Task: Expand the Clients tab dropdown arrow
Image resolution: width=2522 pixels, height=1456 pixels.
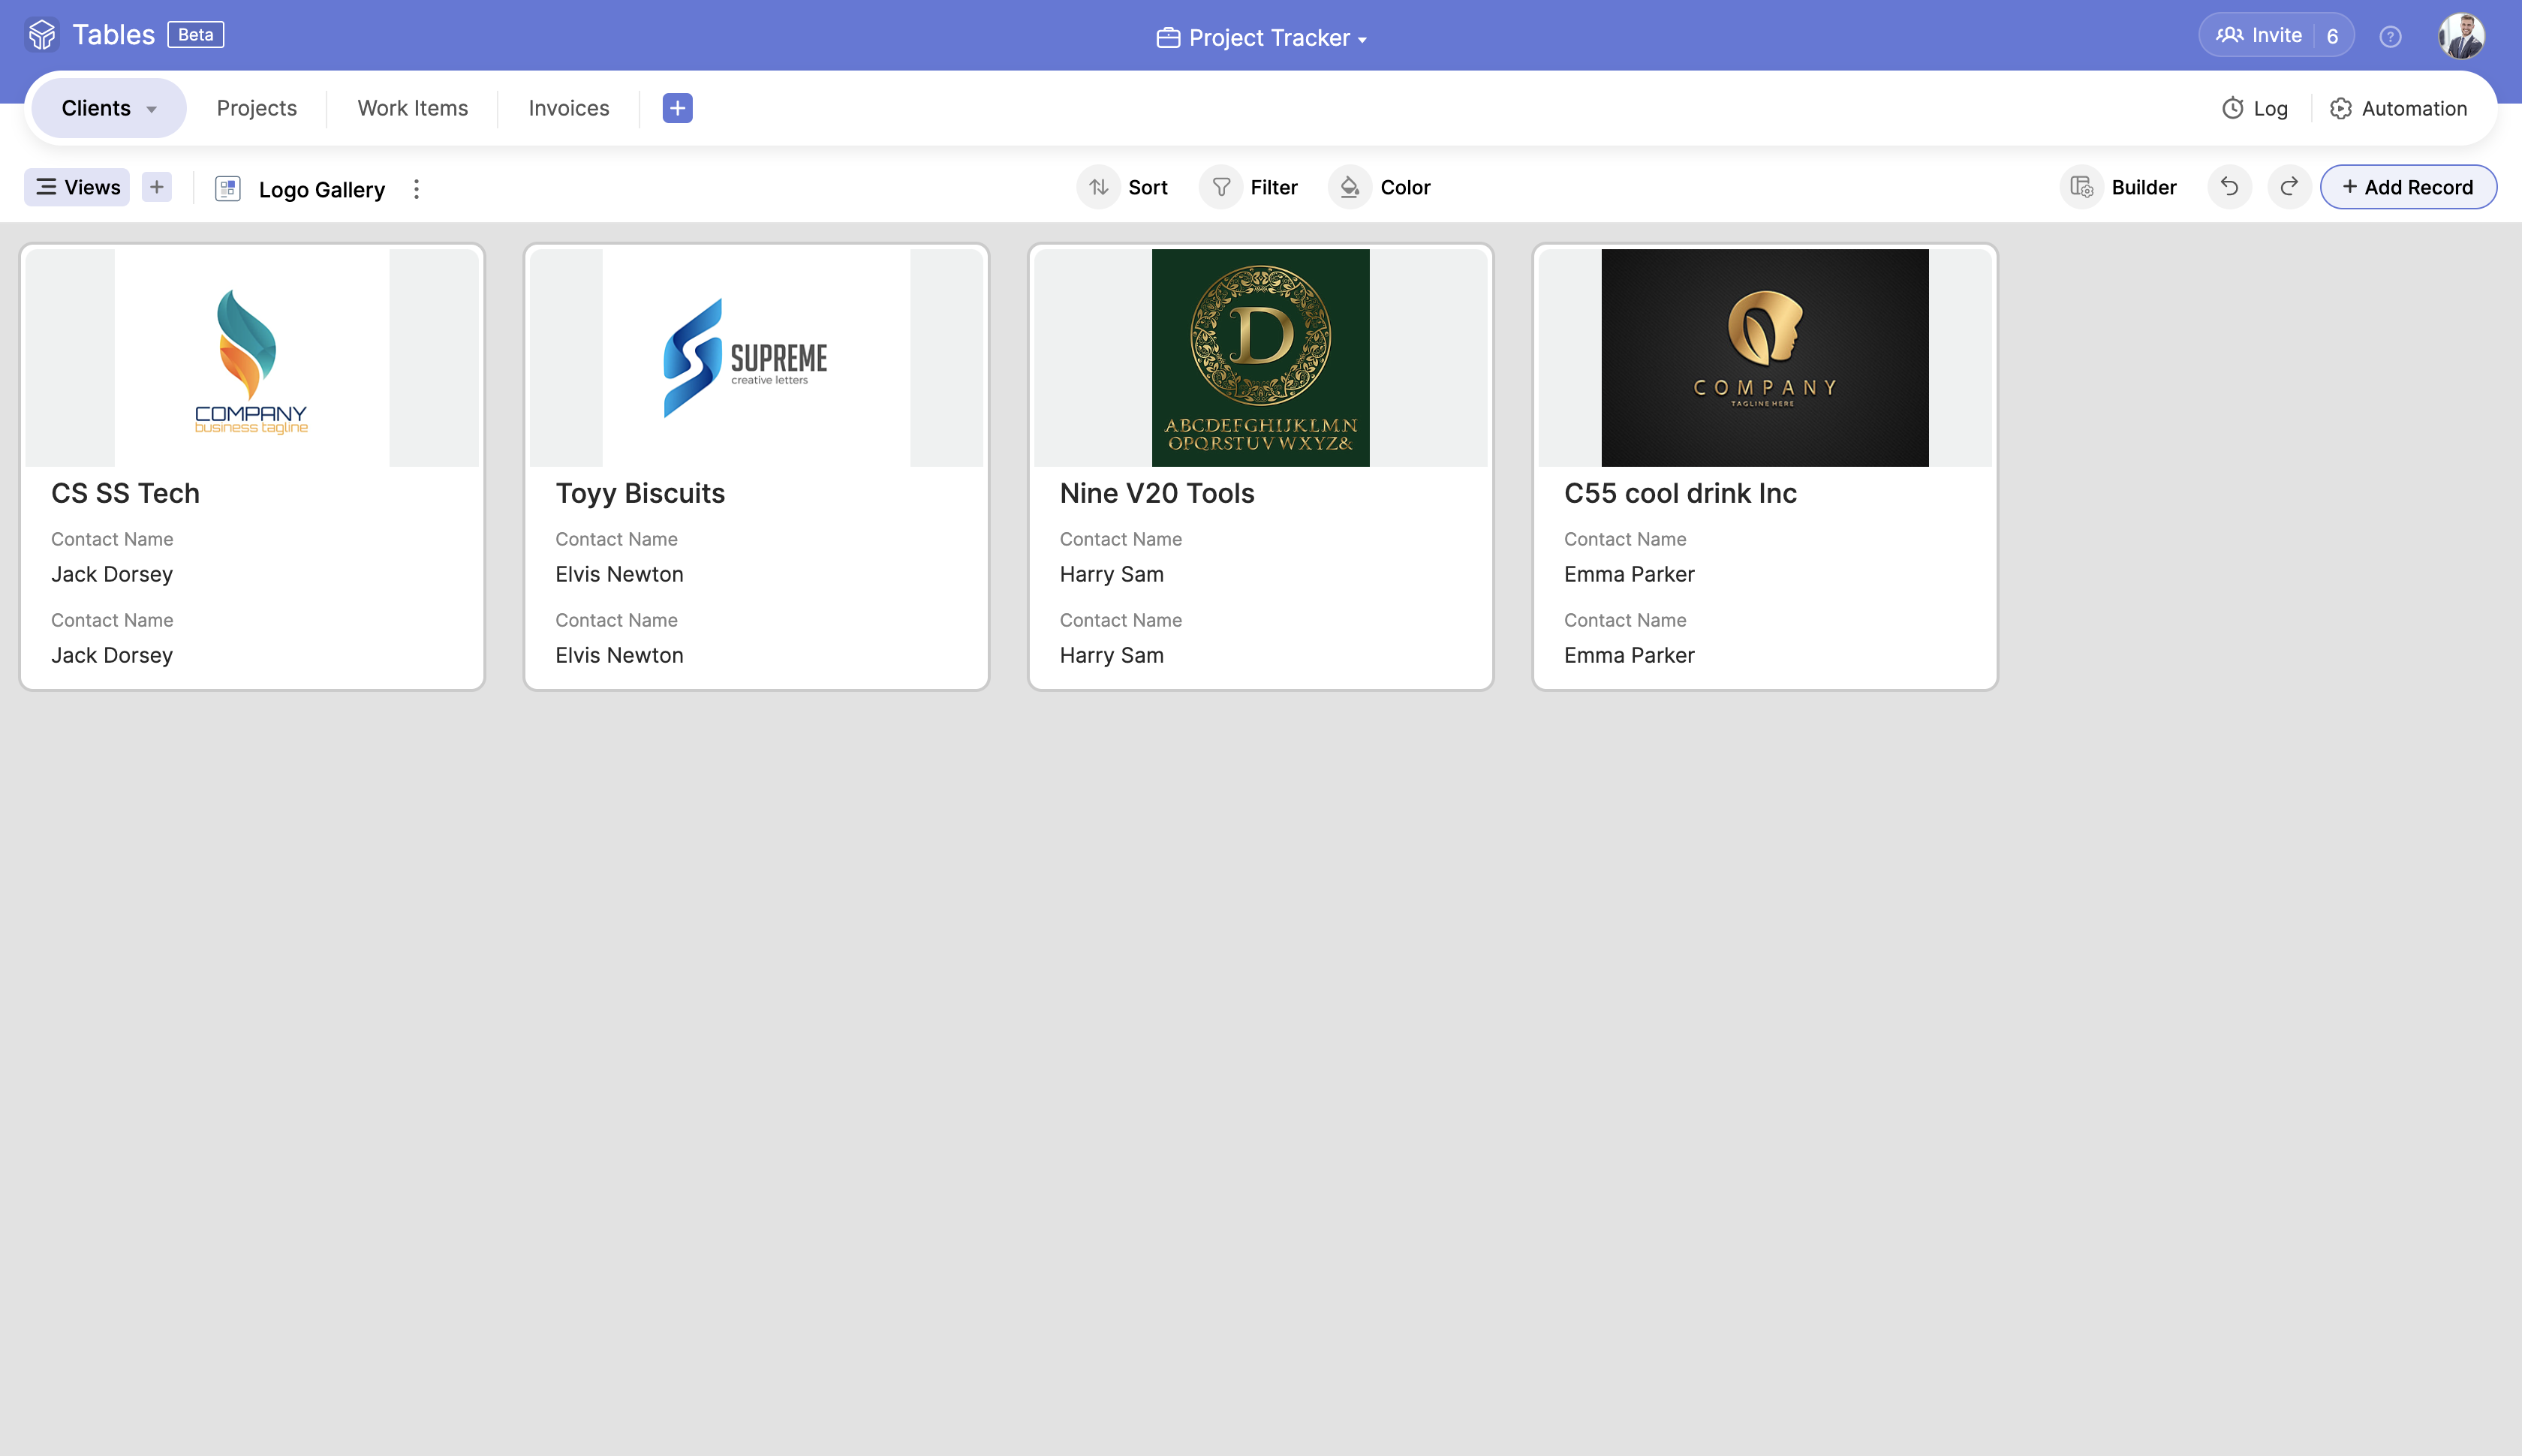Action: 152,109
